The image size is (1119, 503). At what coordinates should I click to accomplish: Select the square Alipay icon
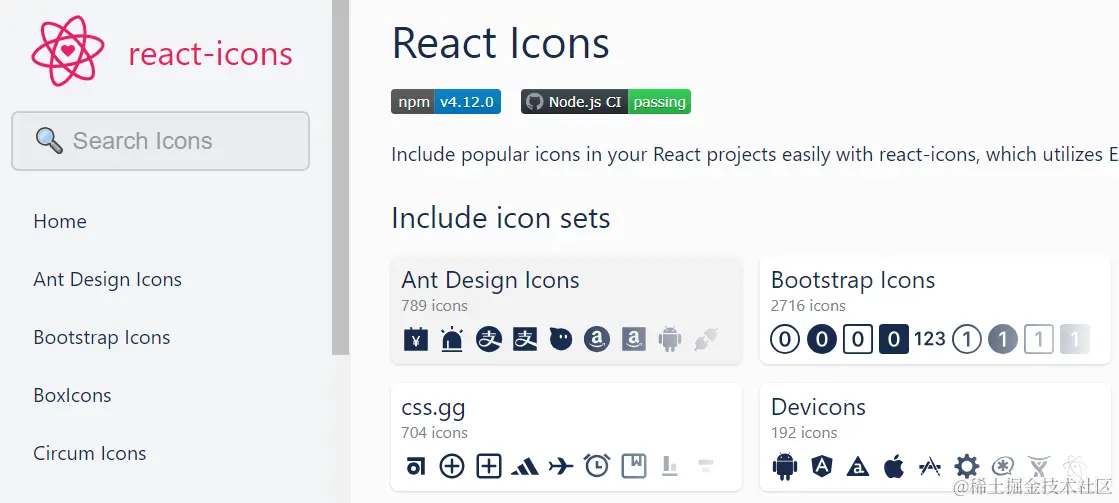coord(525,339)
